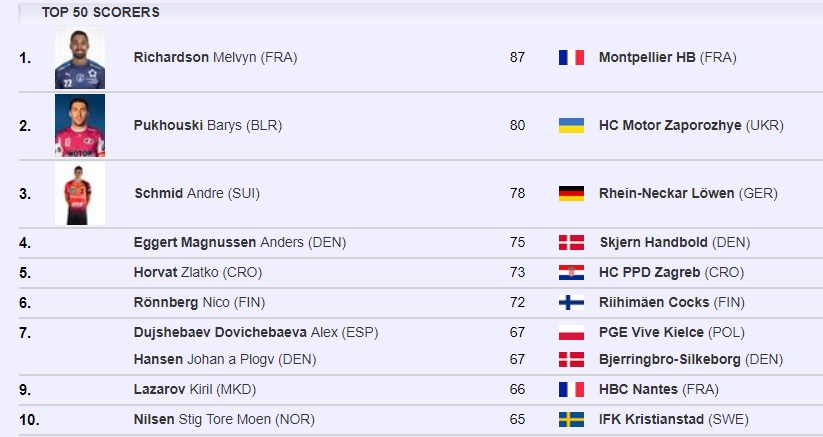
Task: Open Barys Pukhouski's player photo
Action: (80, 126)
